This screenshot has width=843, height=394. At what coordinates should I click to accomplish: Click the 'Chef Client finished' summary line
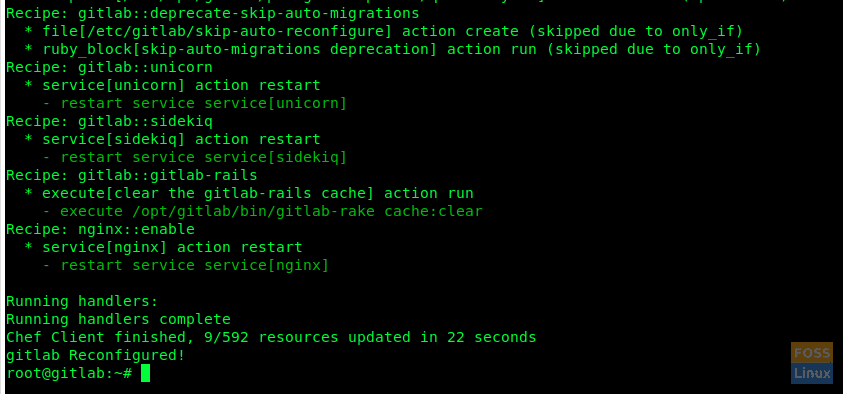[x=271, y=337]
